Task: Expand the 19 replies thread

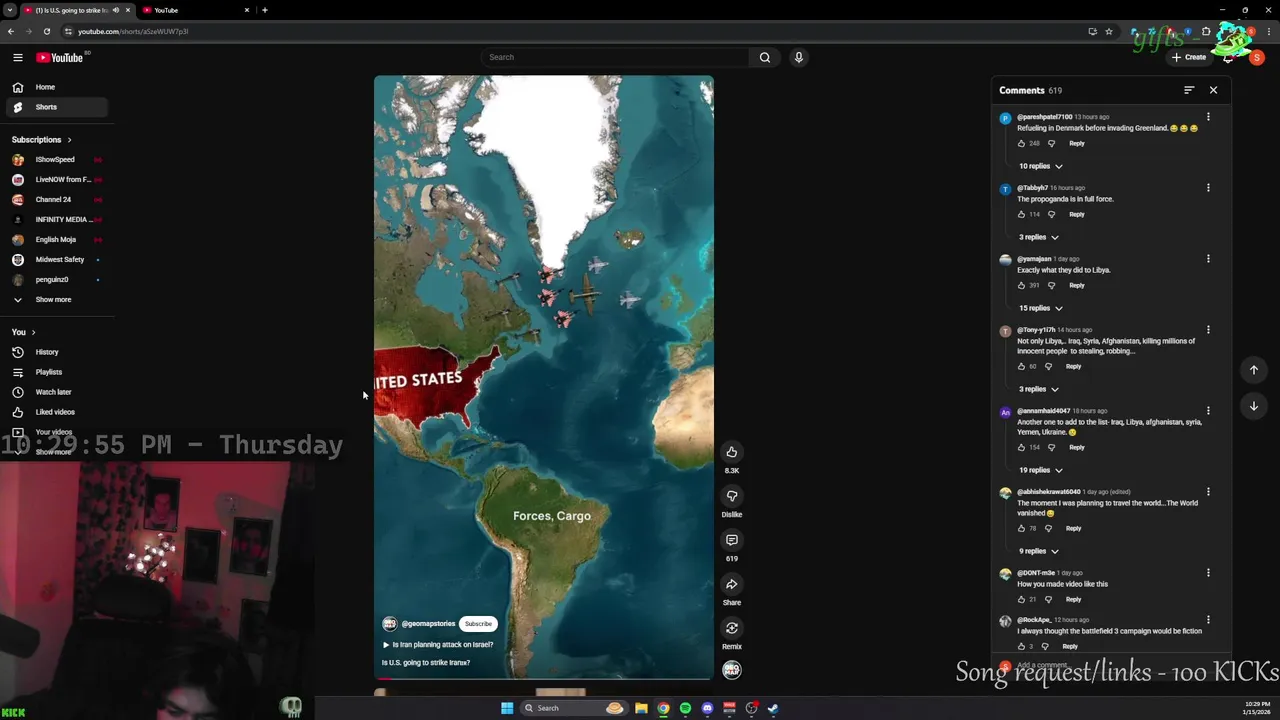Action: tap(1041, 470)
